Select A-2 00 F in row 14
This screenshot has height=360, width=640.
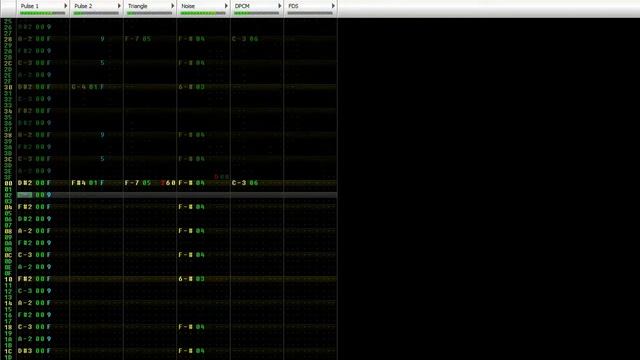pos(34,303)
